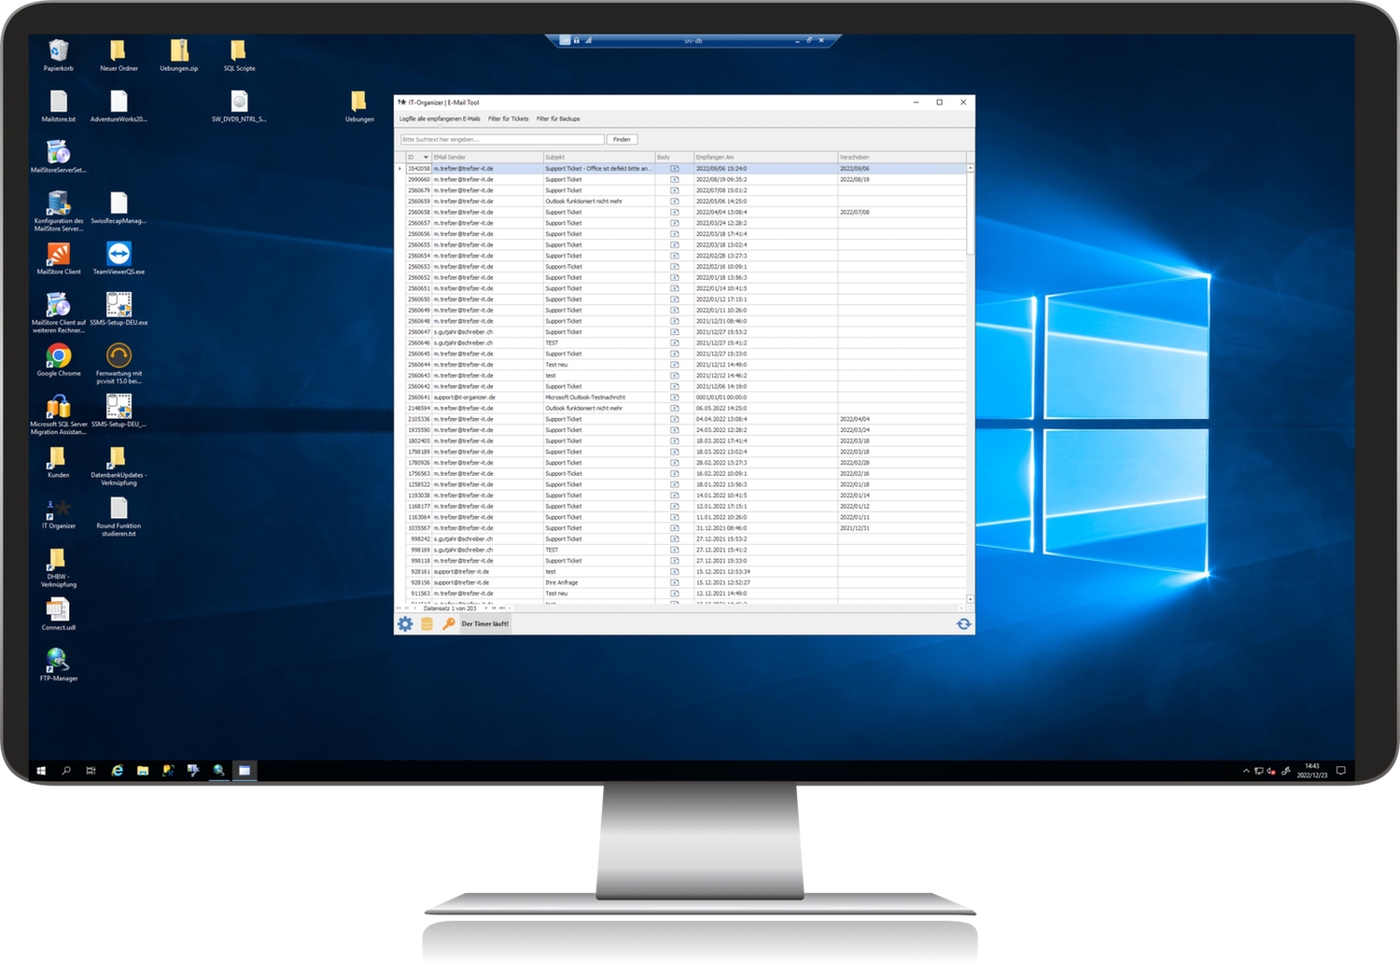Select the Outlook funktioniert nicht mehr subject in row 2560659
The height and width of the screenshot is (963, 1400).
click(599, 201)
